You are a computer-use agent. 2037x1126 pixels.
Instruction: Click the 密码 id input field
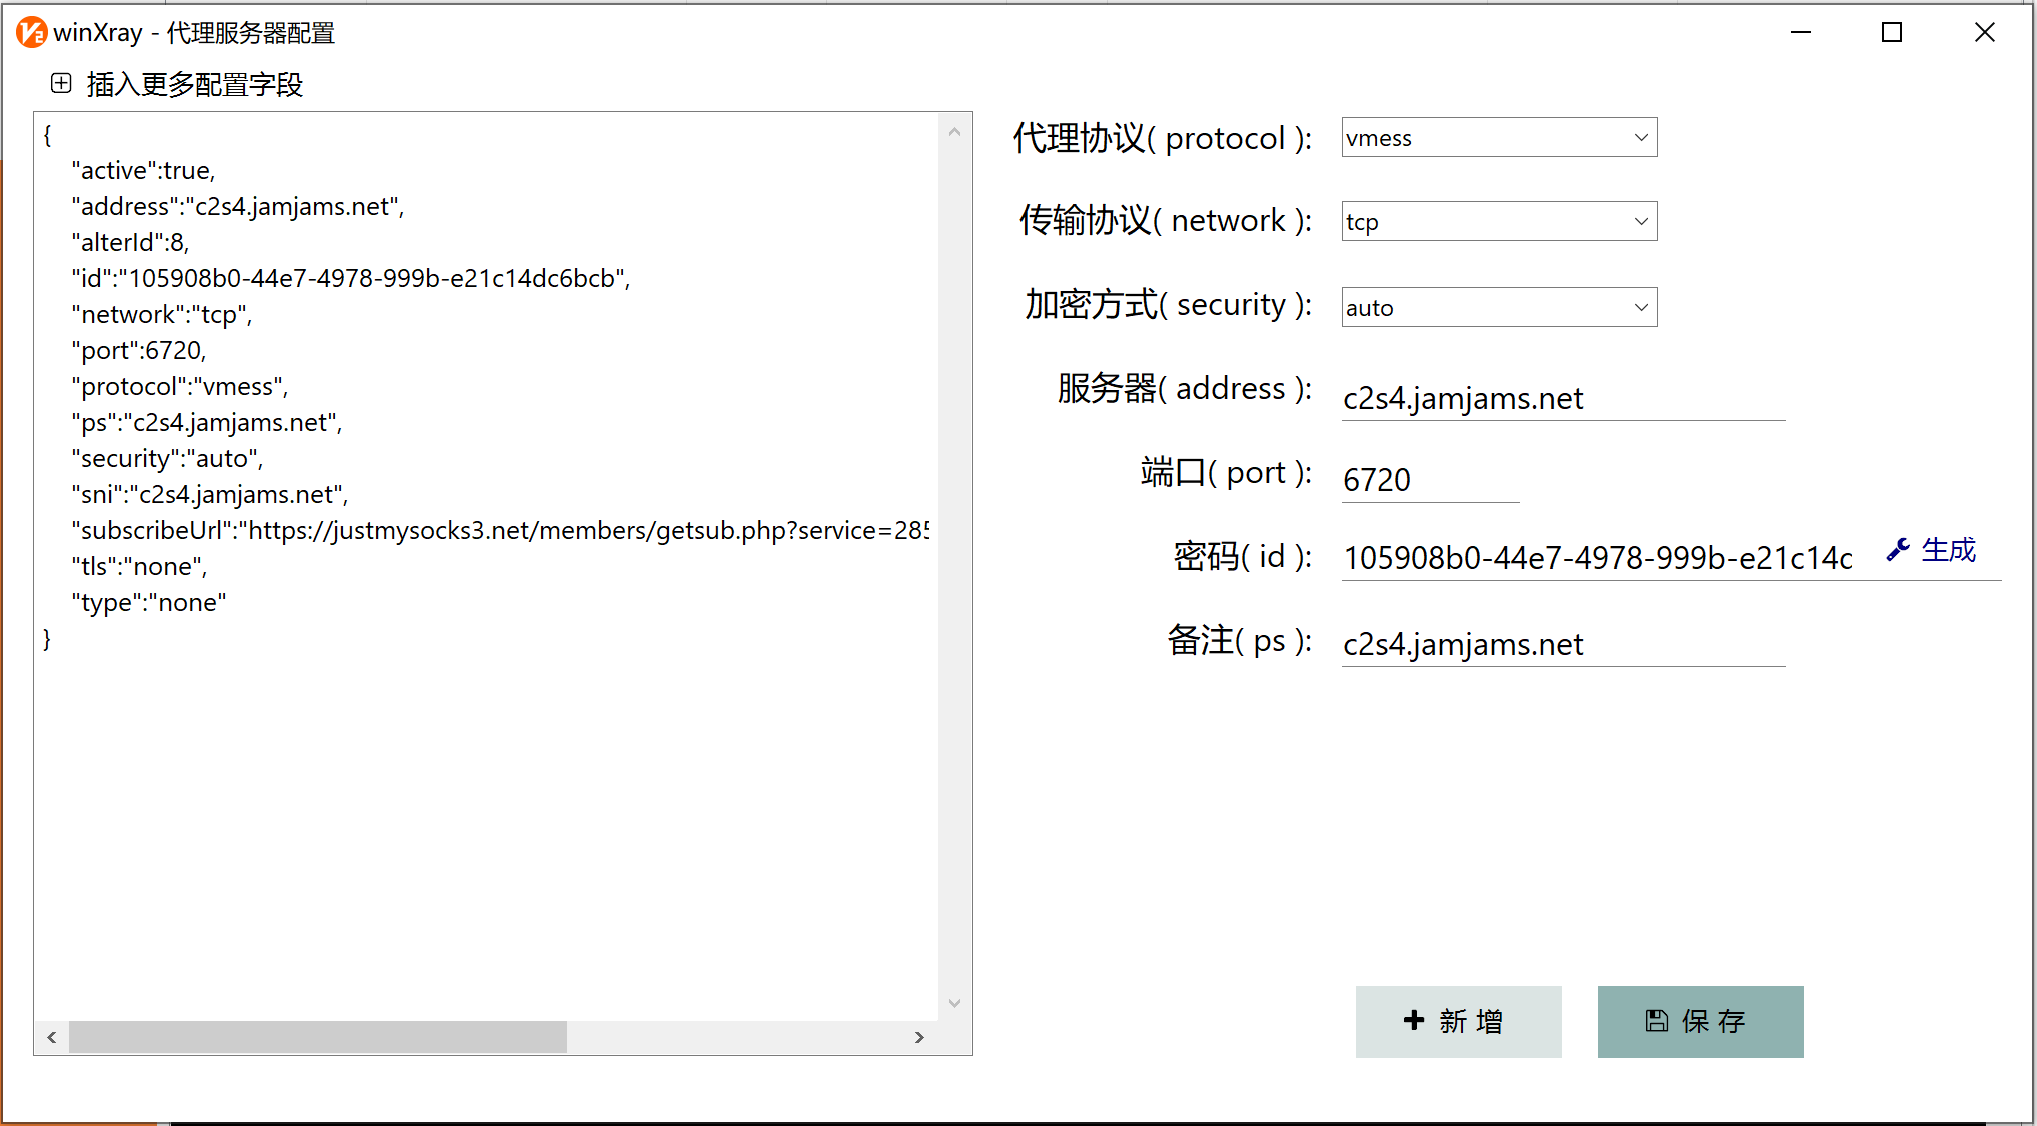pyautogui.click(x=1597, y=559)
